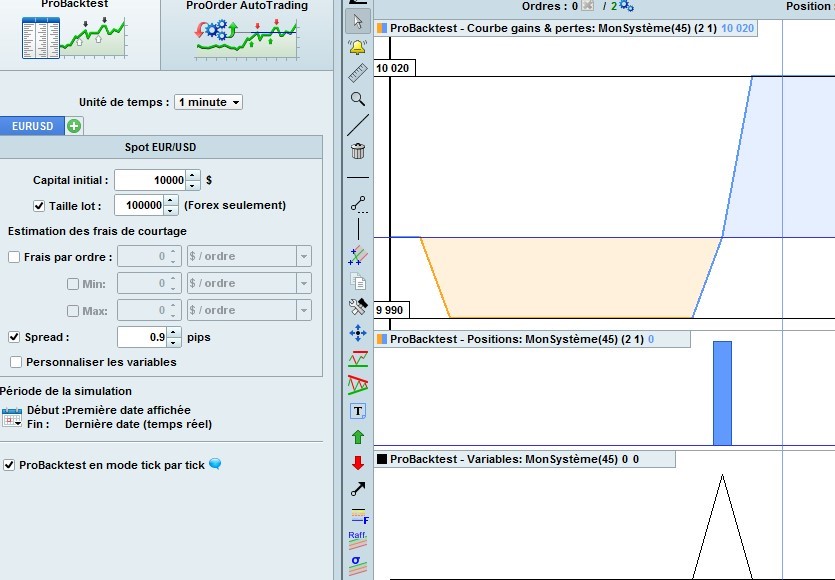Click the blue position bar in Positions chart

coord(722,393)
